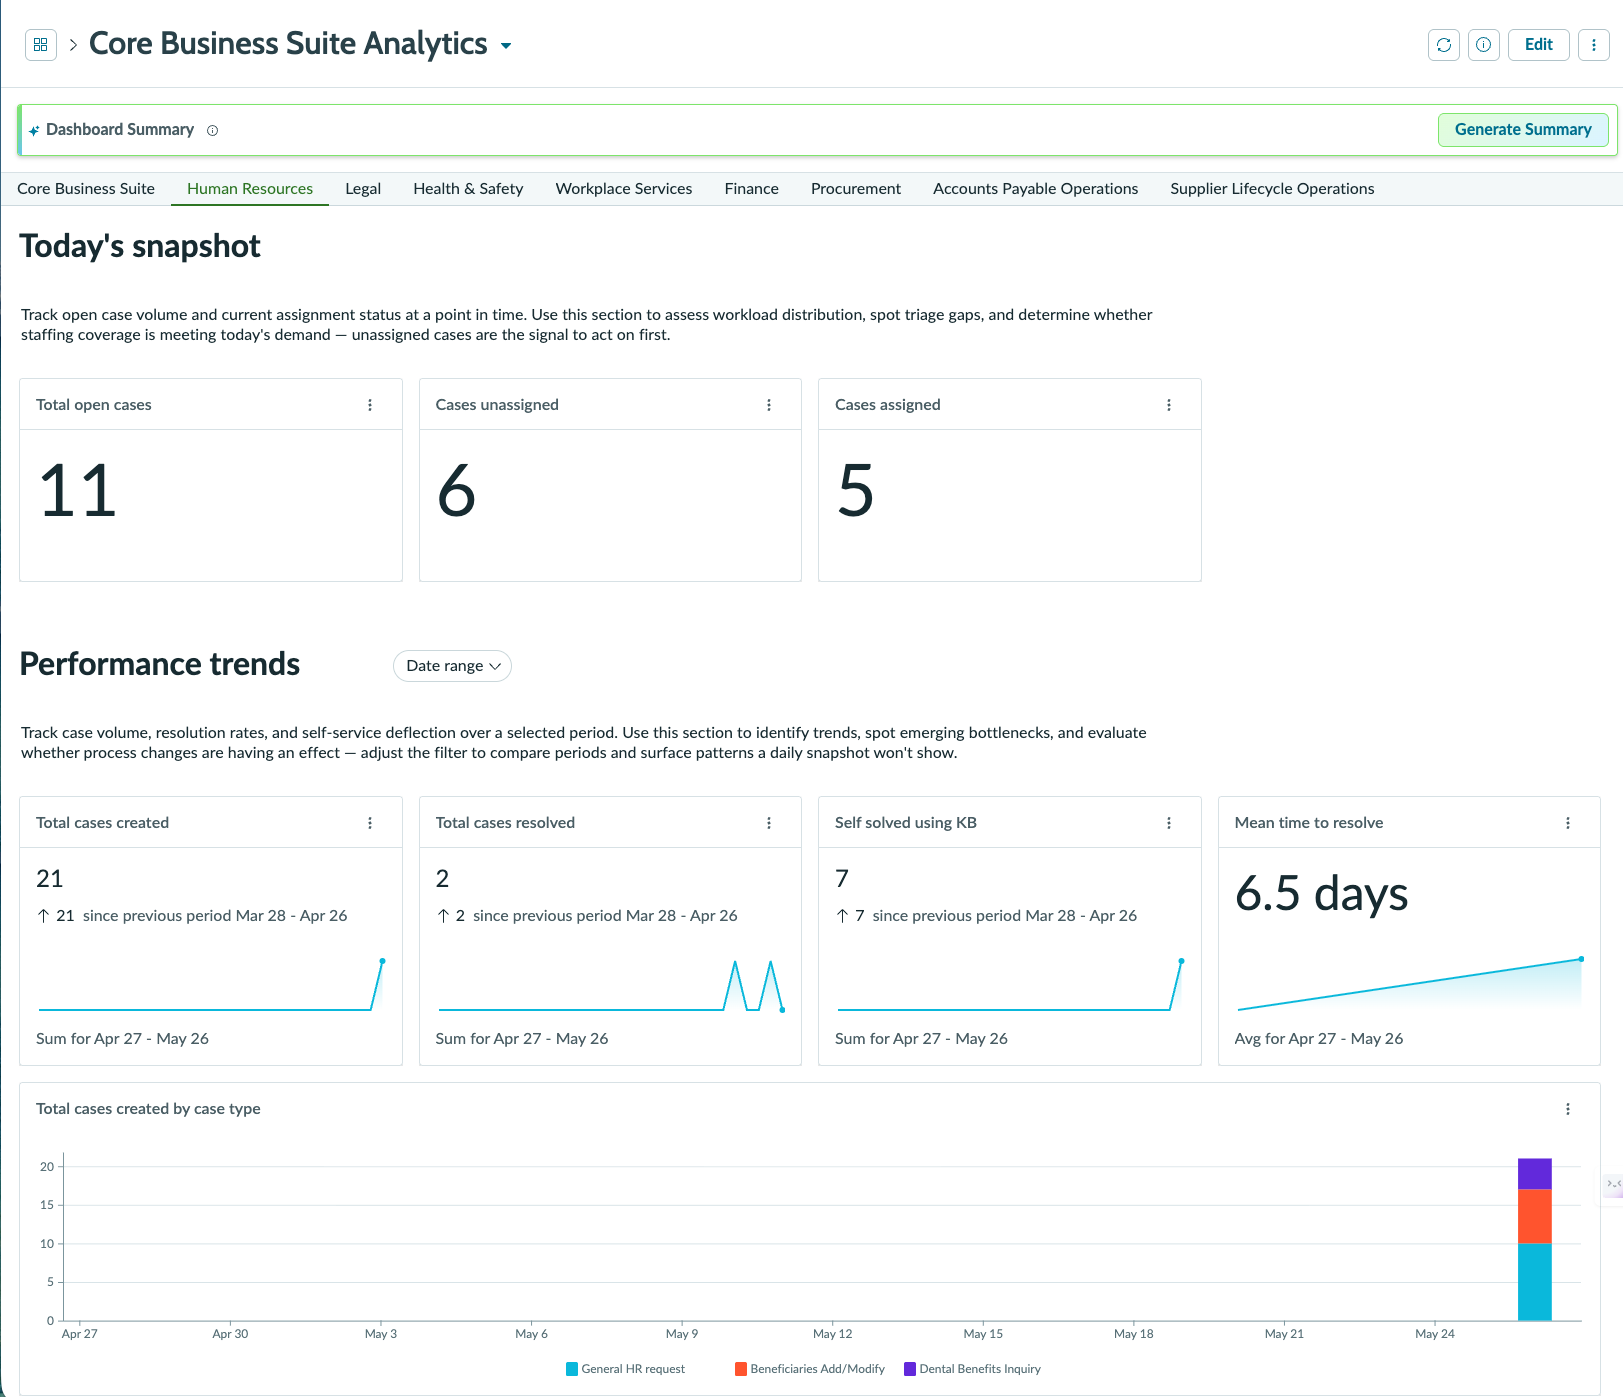Click the refresh dashboard icon

(1443, 45)
